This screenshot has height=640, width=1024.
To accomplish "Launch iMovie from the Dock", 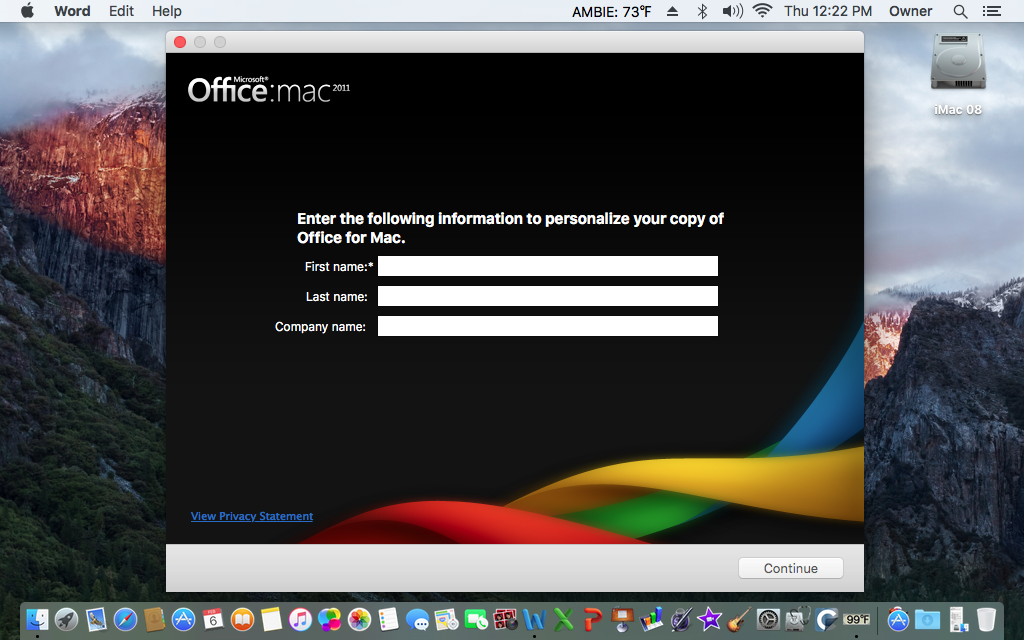I will [x=710, y=618].
